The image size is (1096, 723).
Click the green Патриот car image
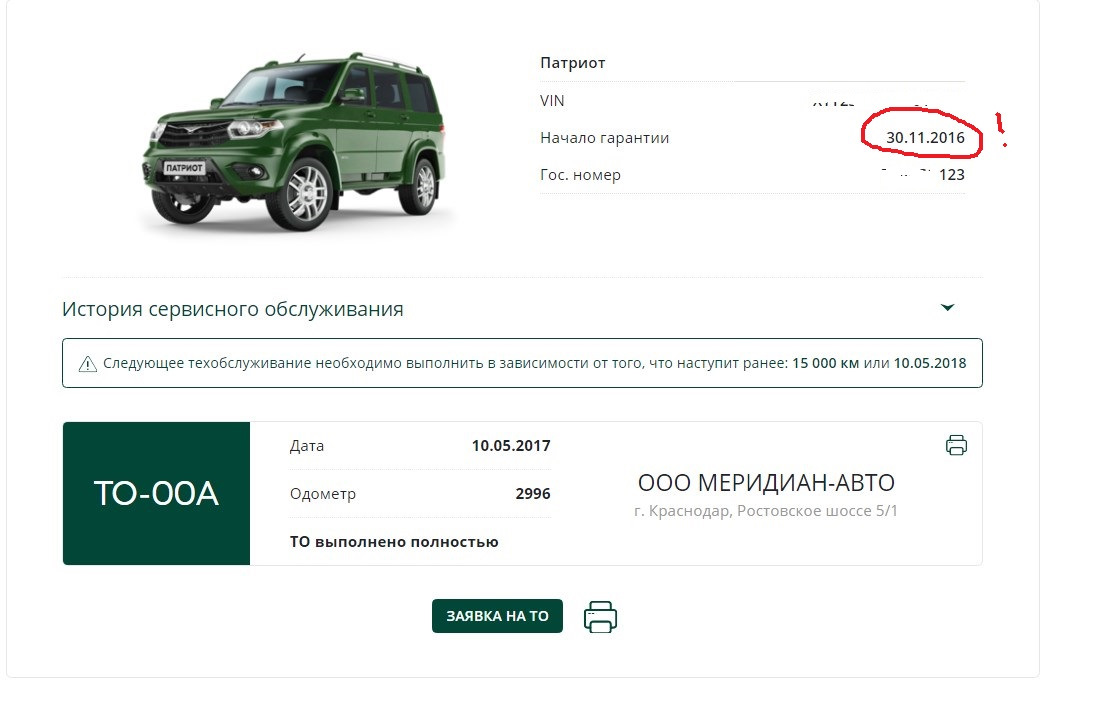(294, 142)
